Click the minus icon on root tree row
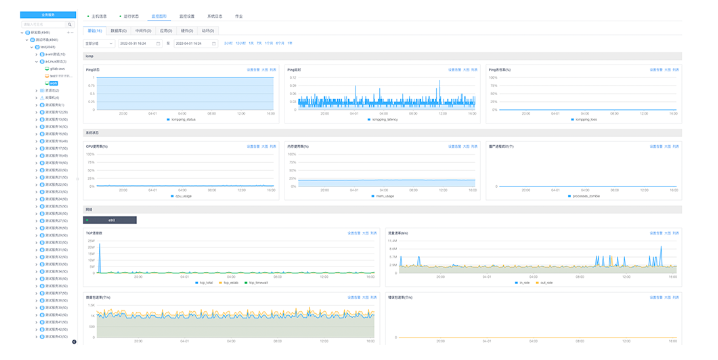 pos(72,33)
